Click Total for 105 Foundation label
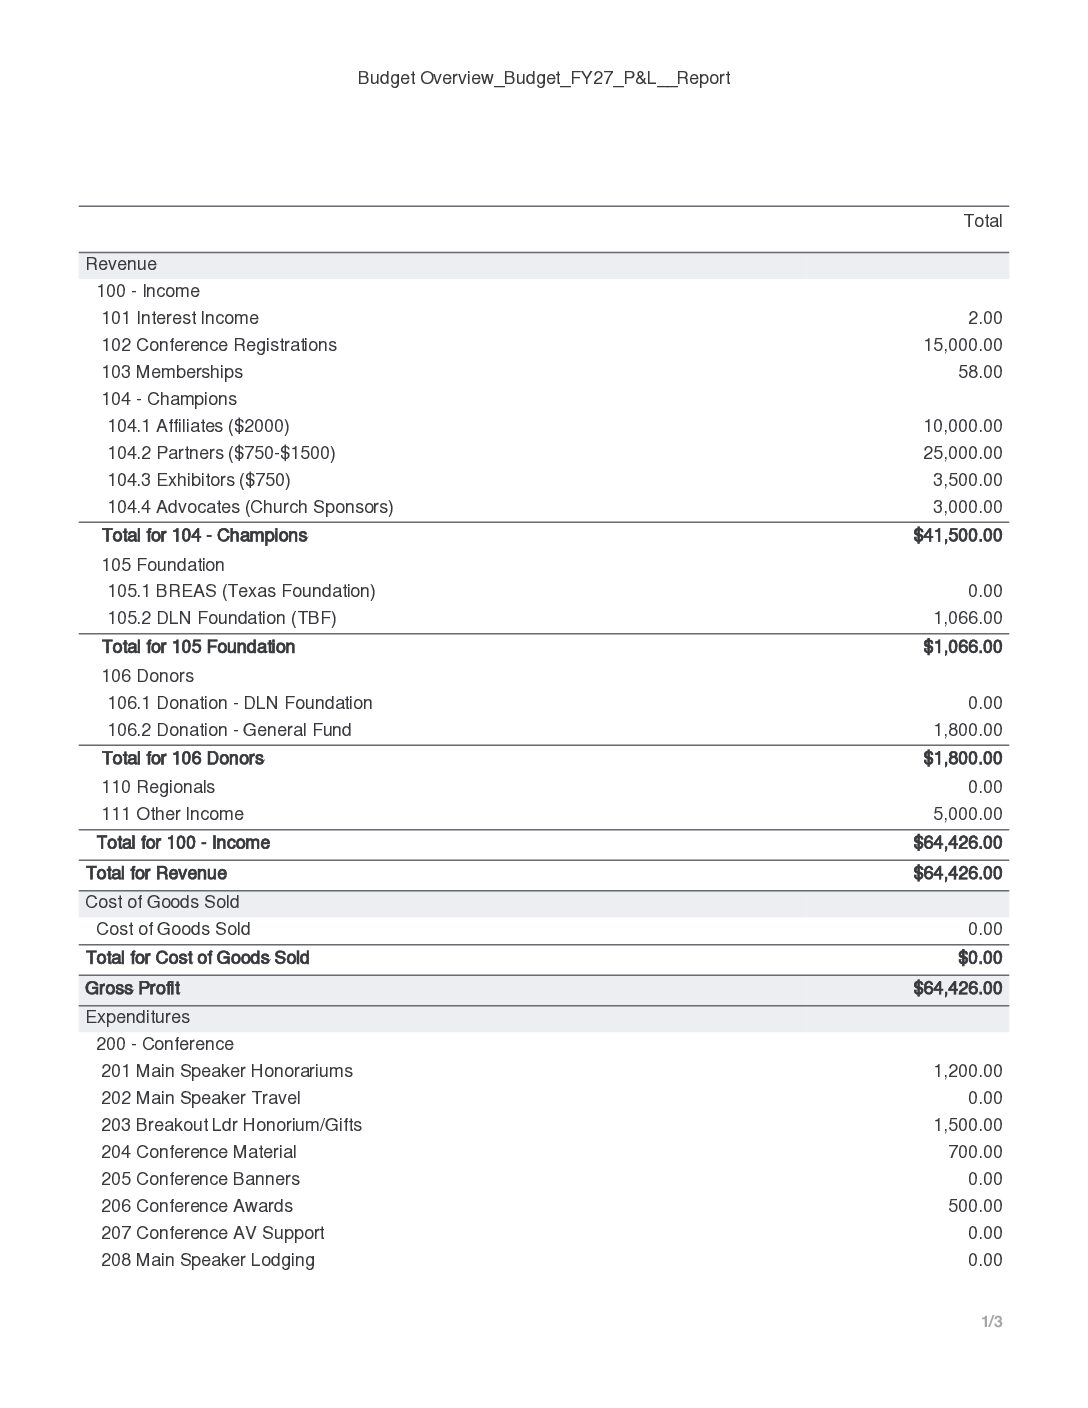This screenshot has width=1088, height=1408. (198, 647)
